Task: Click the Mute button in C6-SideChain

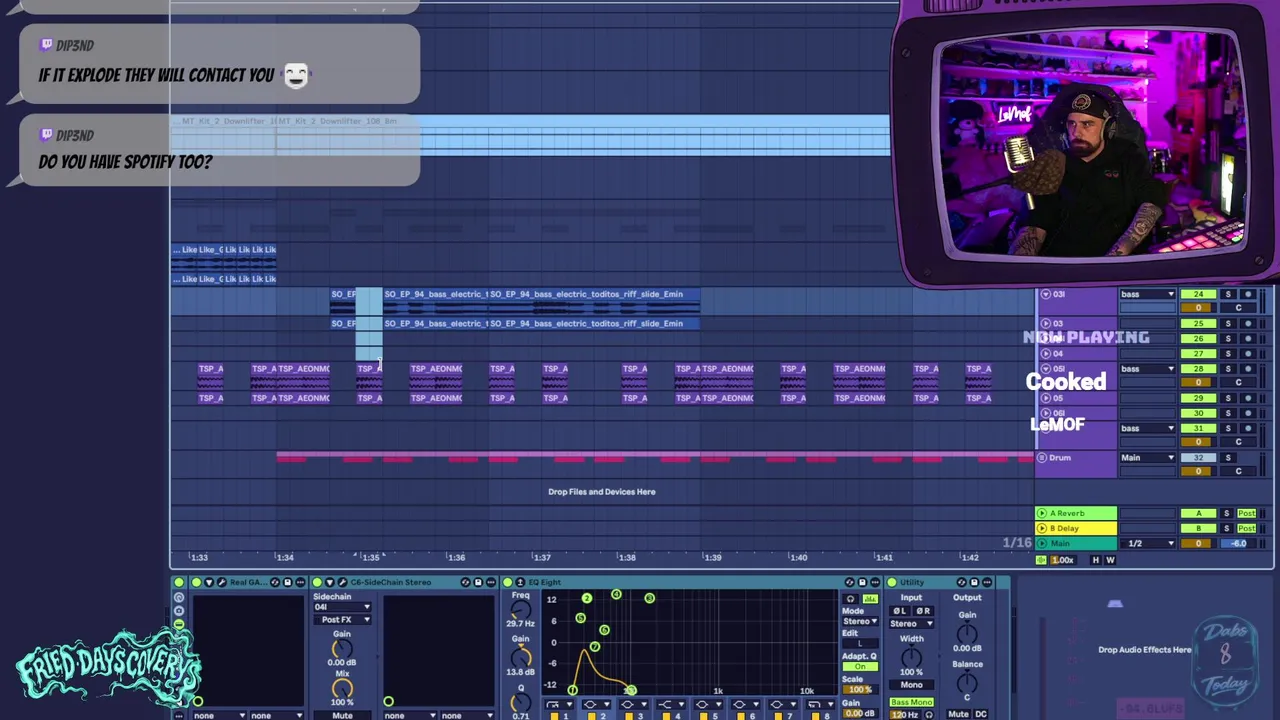Action: [342, 715]
